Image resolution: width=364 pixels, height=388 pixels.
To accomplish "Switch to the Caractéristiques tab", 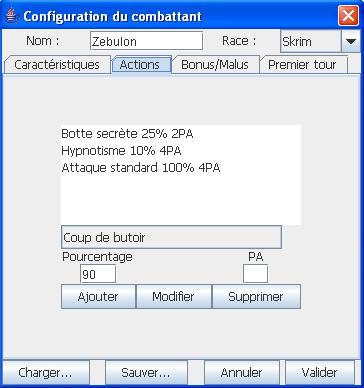I will tap(57, 65).
